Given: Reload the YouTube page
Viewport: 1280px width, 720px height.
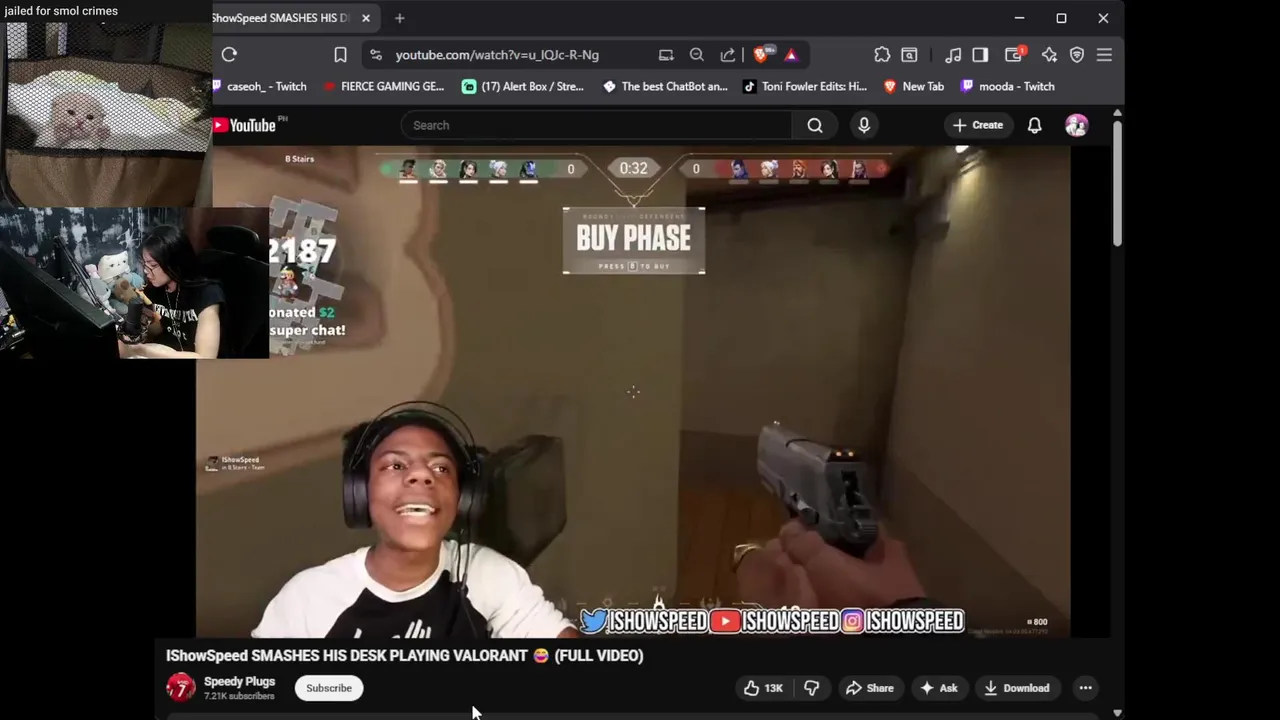Looking at the screenshot, I should click(229, 55).
